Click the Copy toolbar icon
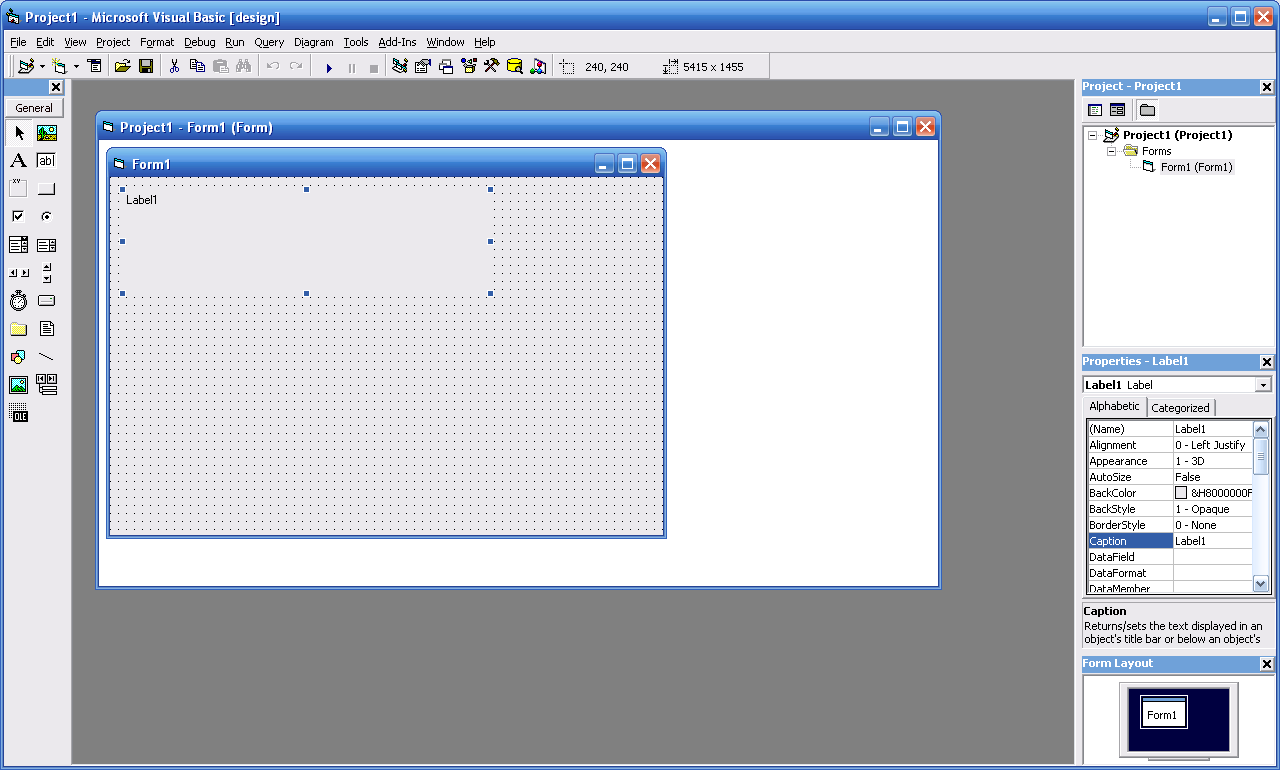The width and height of the screenshot is (1280, 770). click(197, 67)
